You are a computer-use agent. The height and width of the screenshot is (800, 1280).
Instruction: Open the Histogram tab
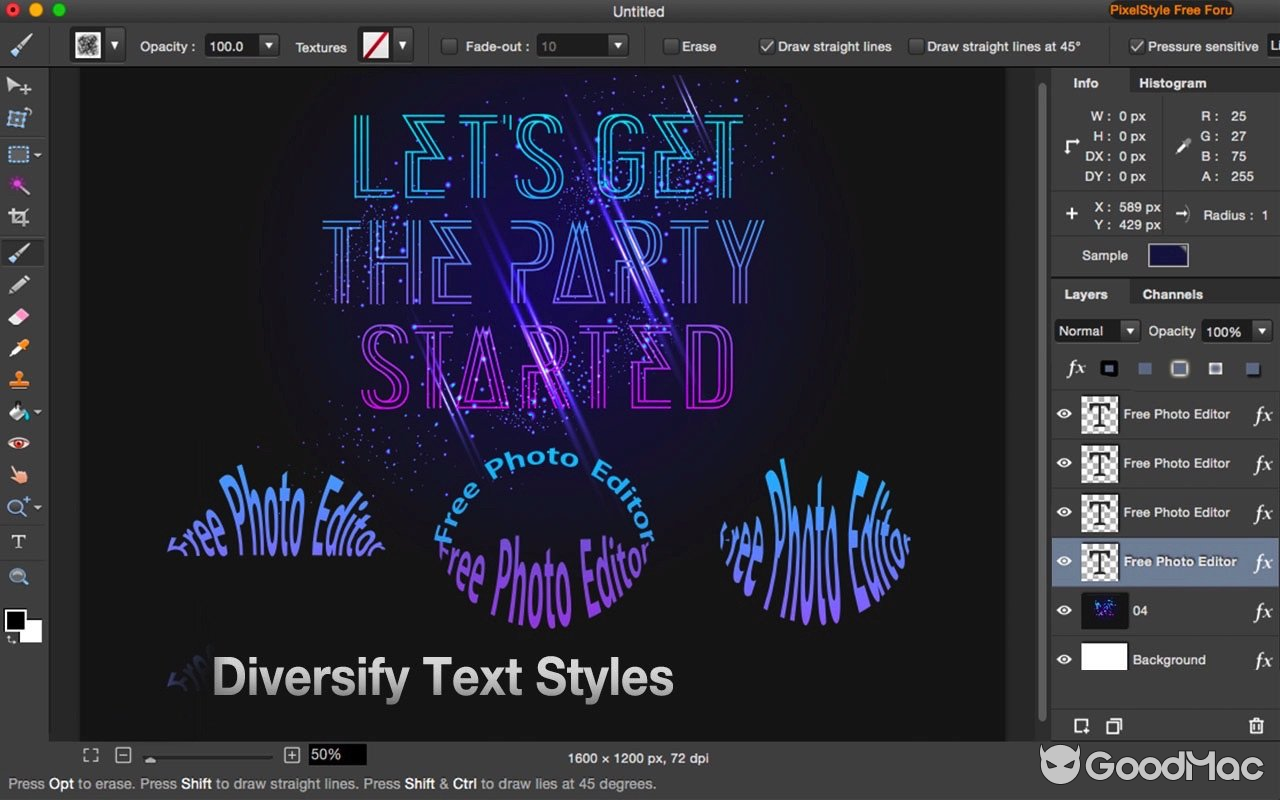pos(1171,83)
